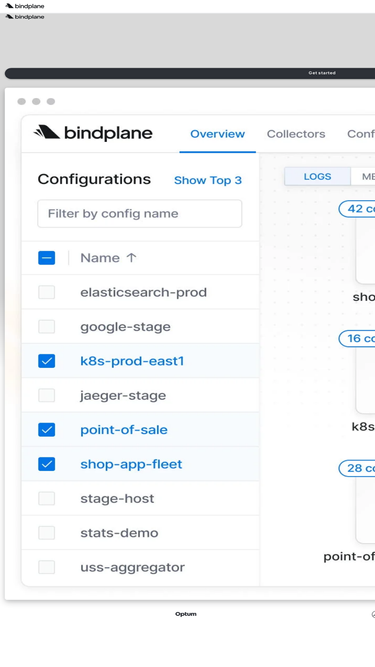Uncheck the k8s-prod-east1 checkbox

click(x=46, y=361)
